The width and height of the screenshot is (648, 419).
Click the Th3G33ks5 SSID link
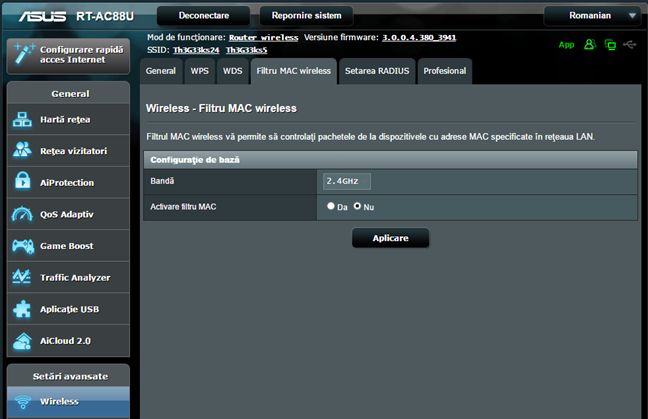tap(246, 50)
